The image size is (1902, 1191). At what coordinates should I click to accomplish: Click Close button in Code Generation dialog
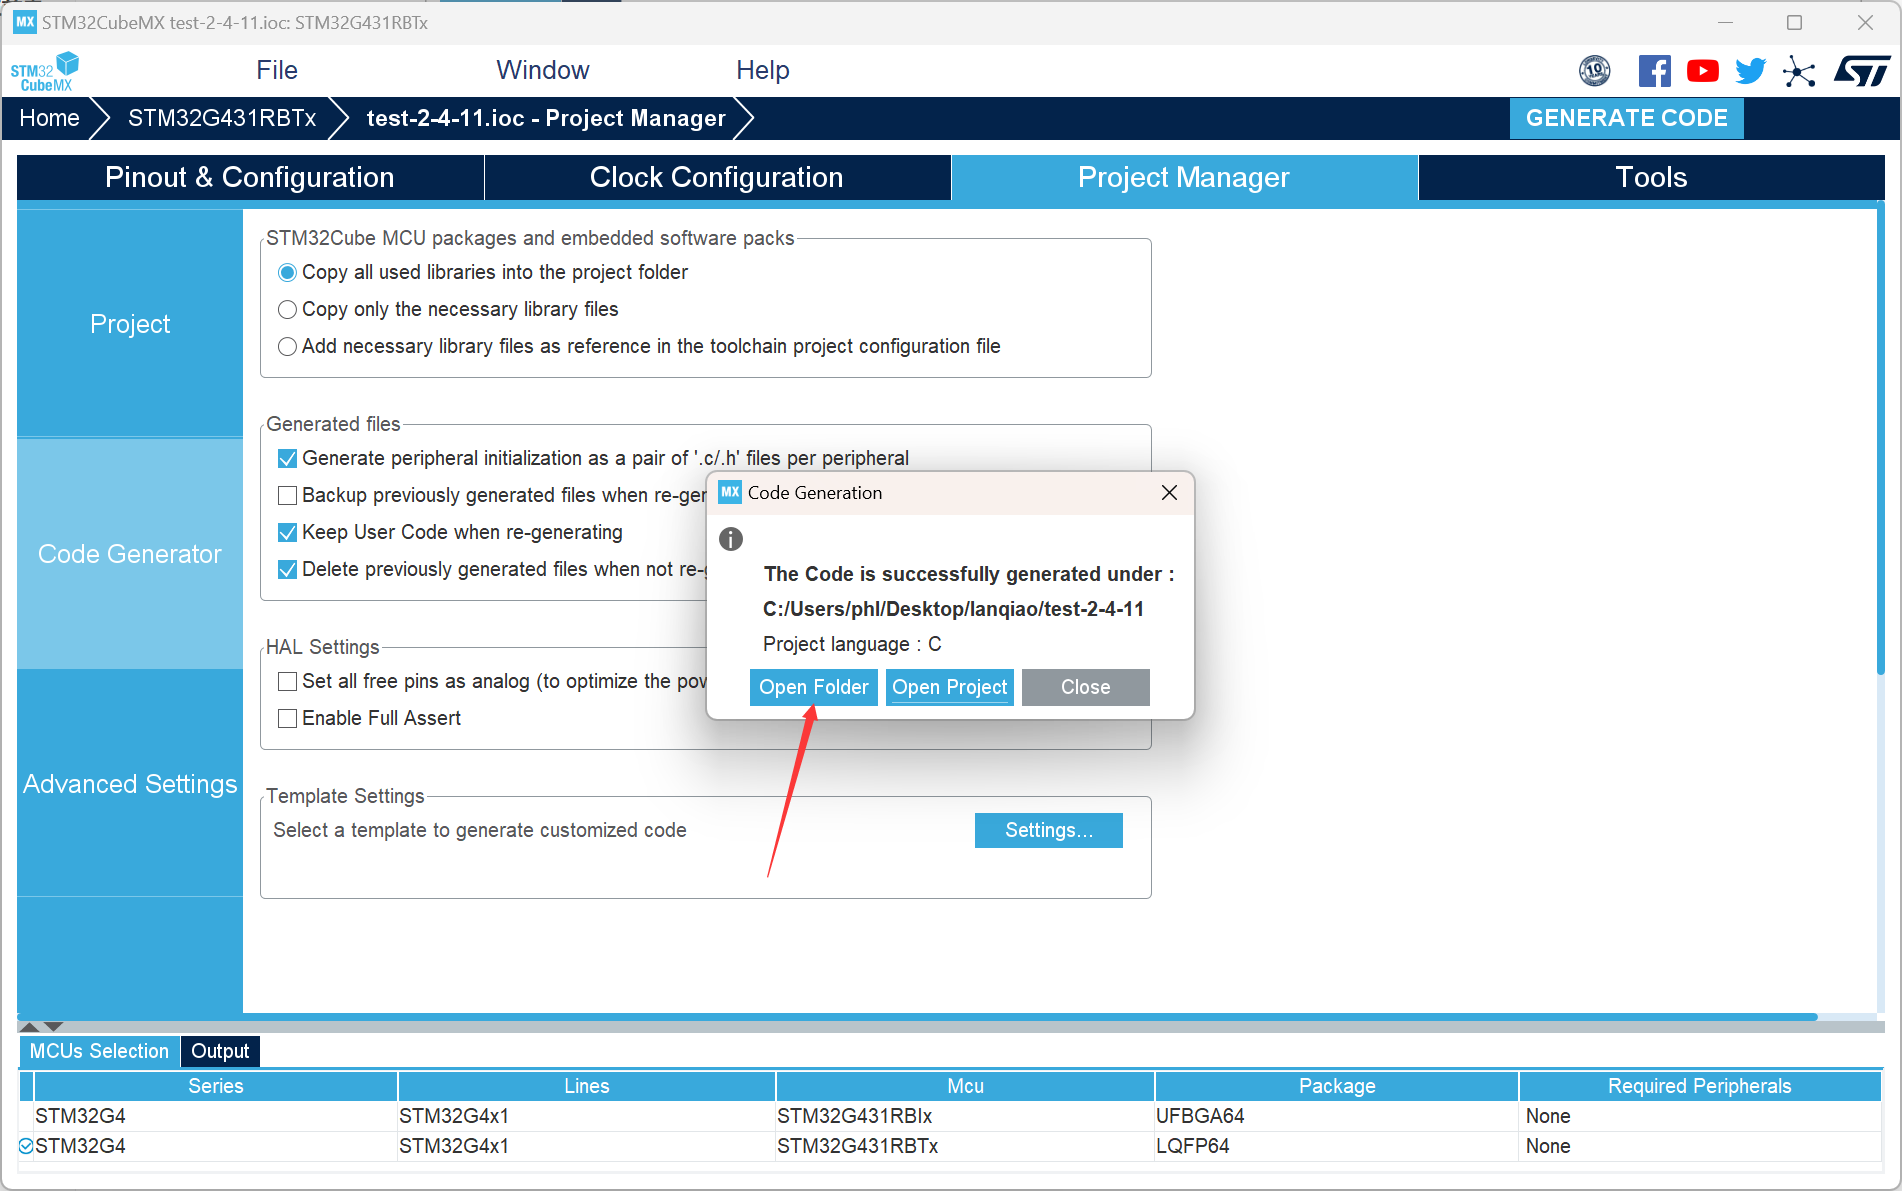click(x=1086, y=687)
